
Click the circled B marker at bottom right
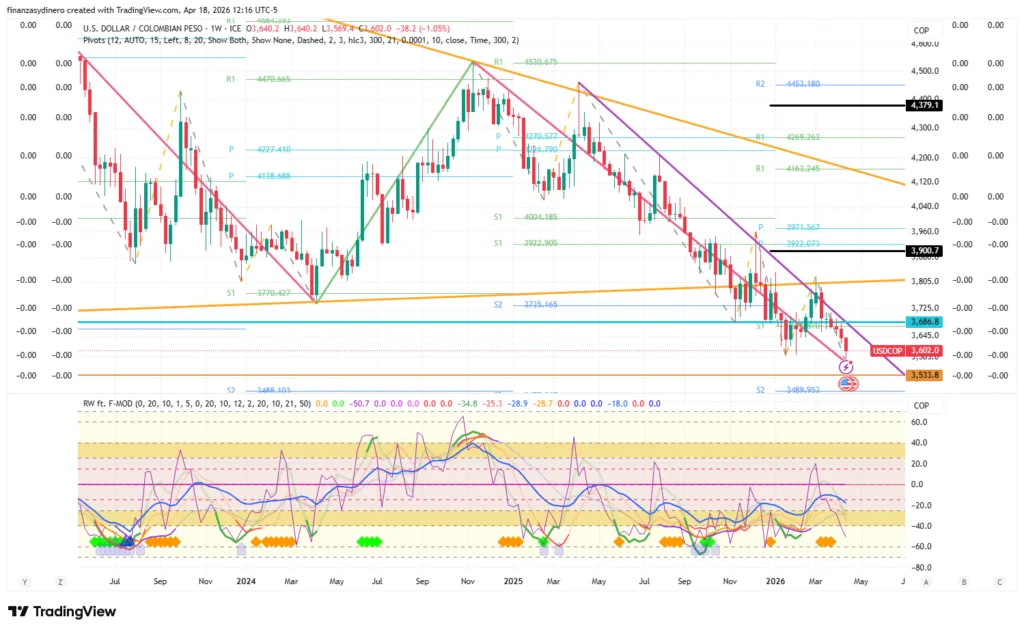963,581
